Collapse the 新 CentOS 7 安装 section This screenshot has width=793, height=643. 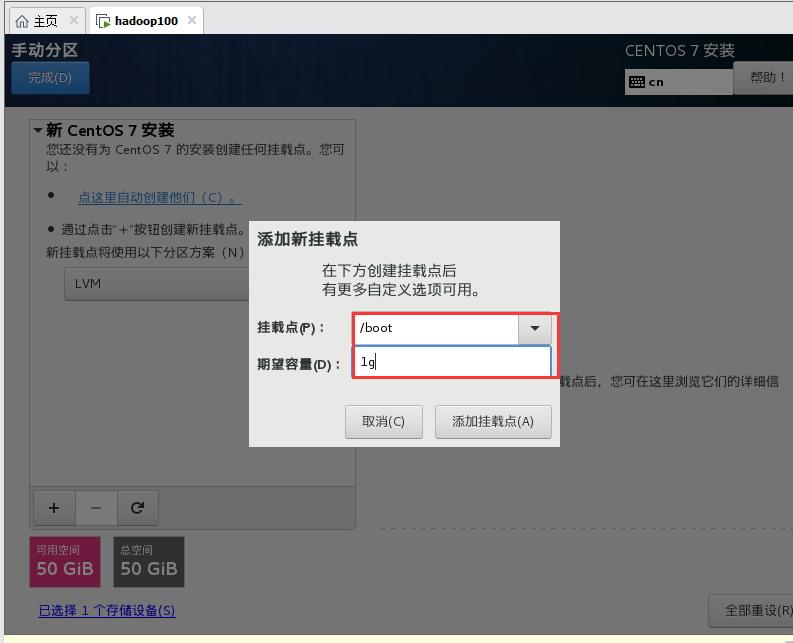click(38, 131)
